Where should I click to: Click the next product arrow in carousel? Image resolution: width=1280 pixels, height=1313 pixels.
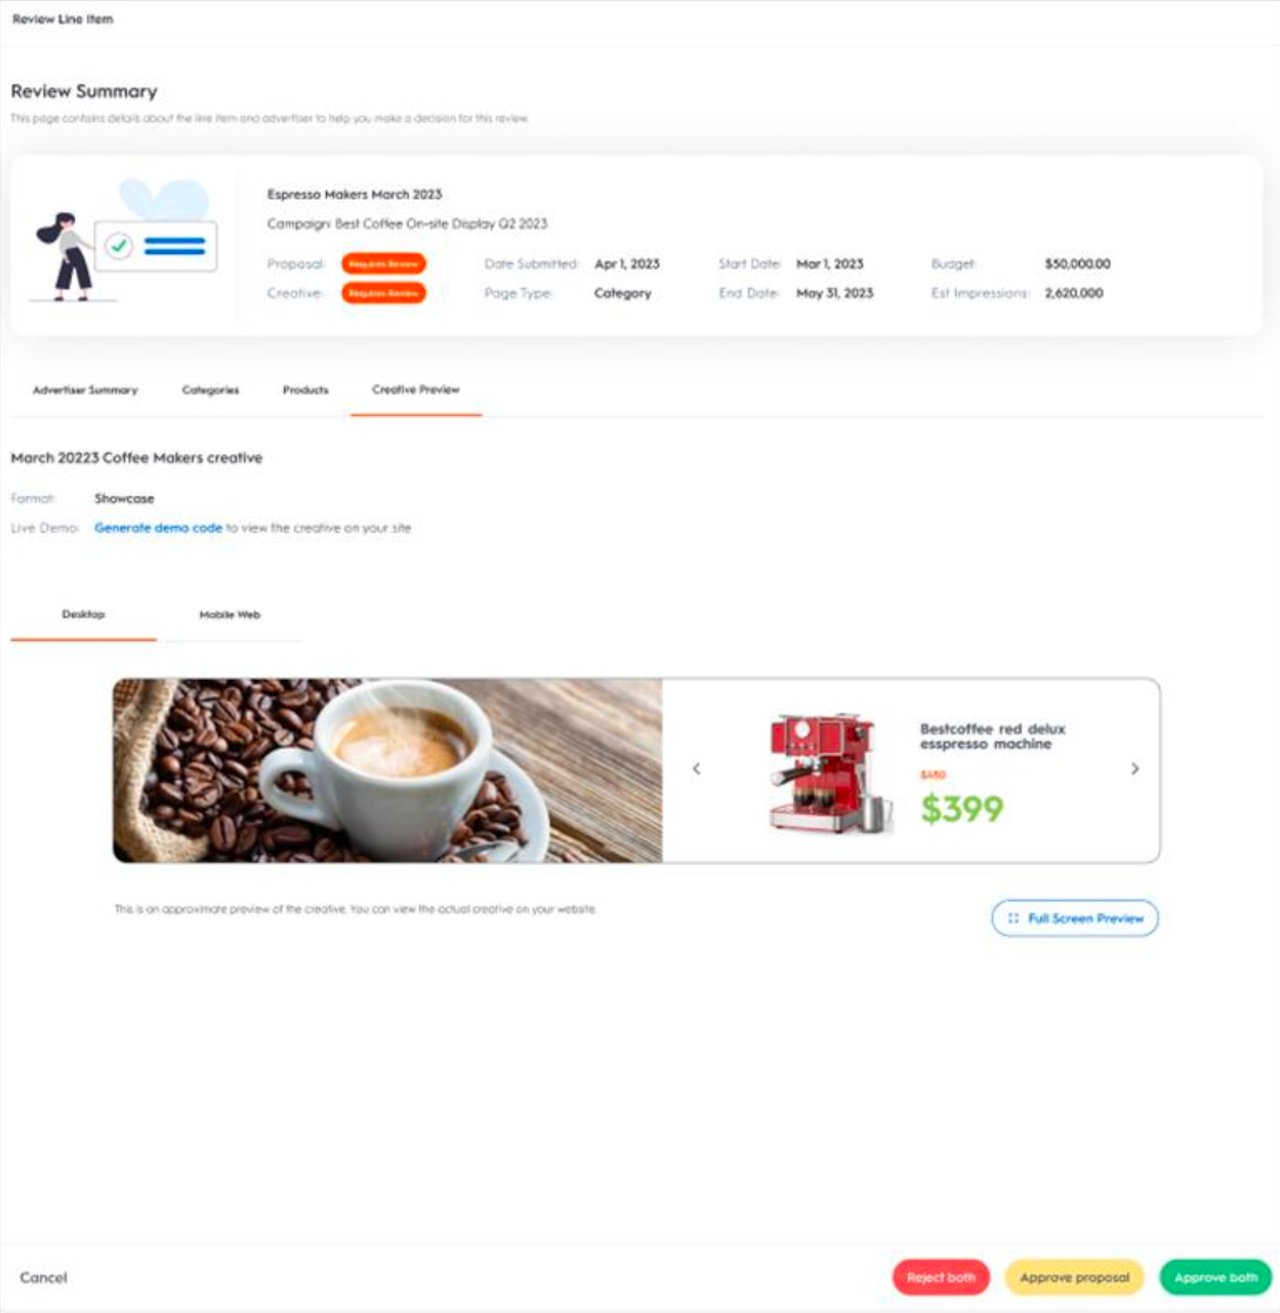[x=1135, y=769]
